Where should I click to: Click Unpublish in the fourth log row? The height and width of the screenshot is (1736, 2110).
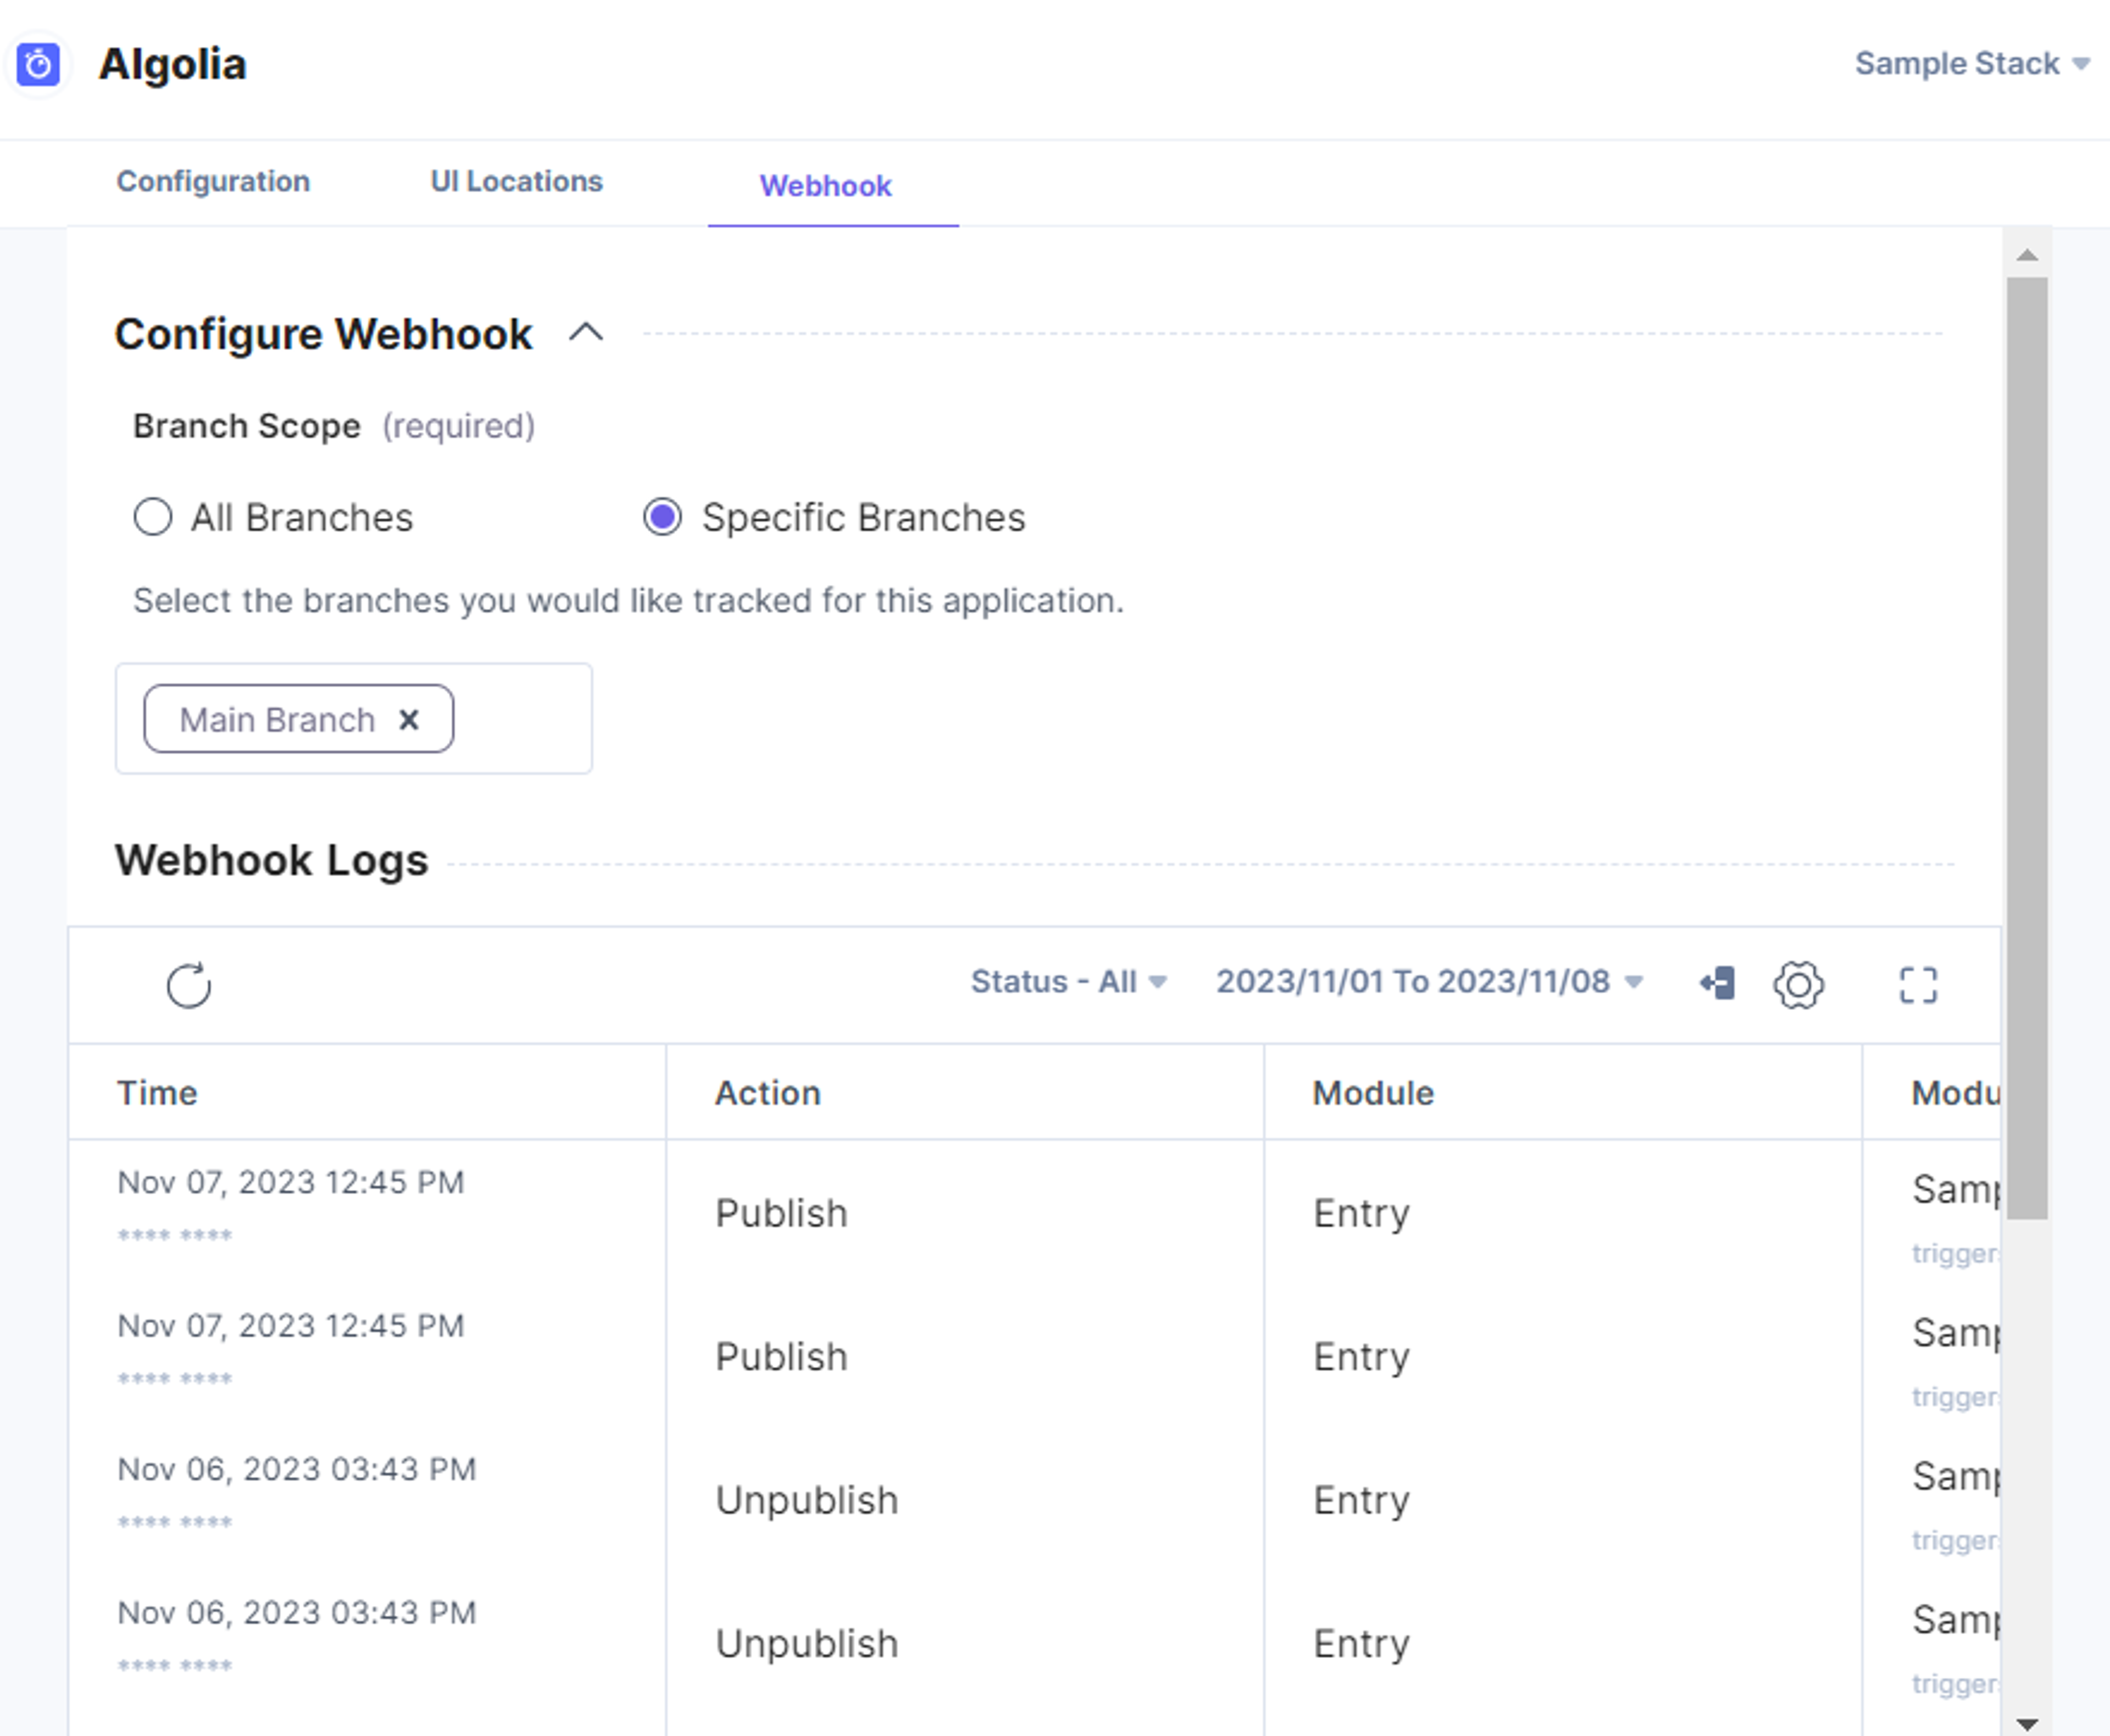[806, 1644]
